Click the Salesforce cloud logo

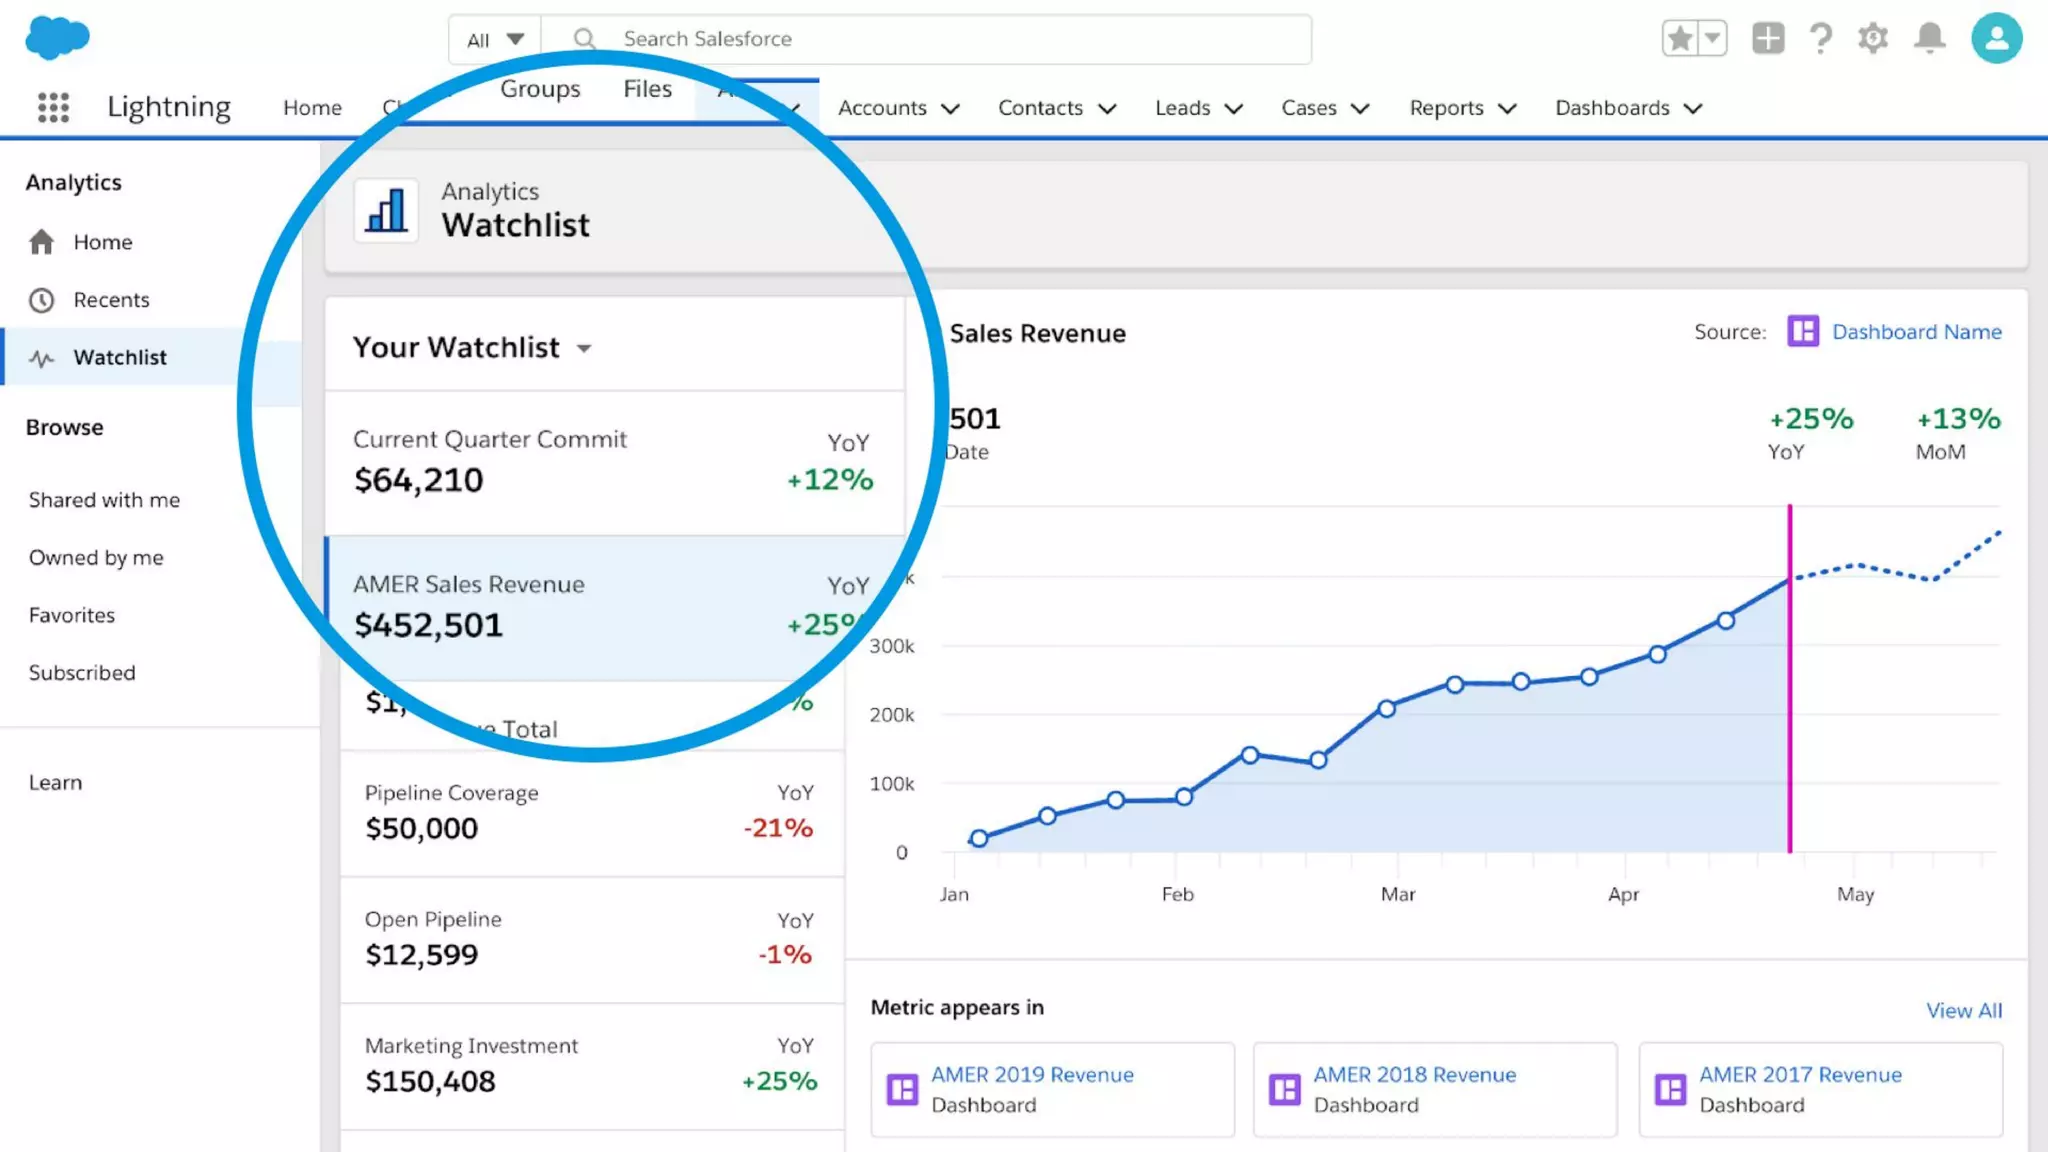coord(57,38)
